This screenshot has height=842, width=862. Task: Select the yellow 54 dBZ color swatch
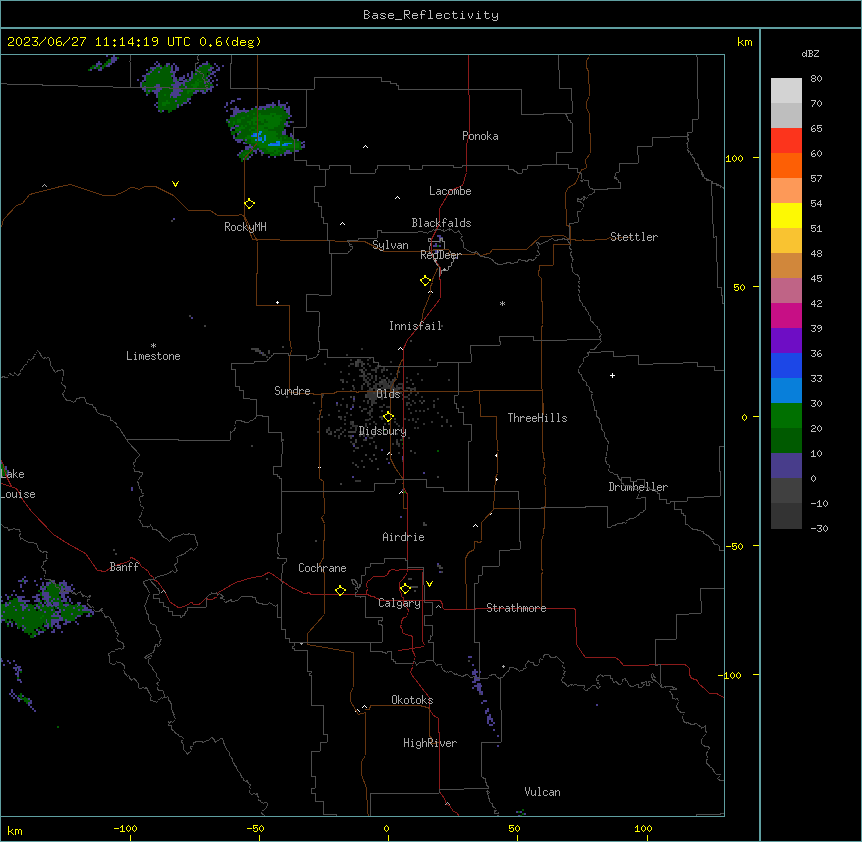tap(786, 215)
